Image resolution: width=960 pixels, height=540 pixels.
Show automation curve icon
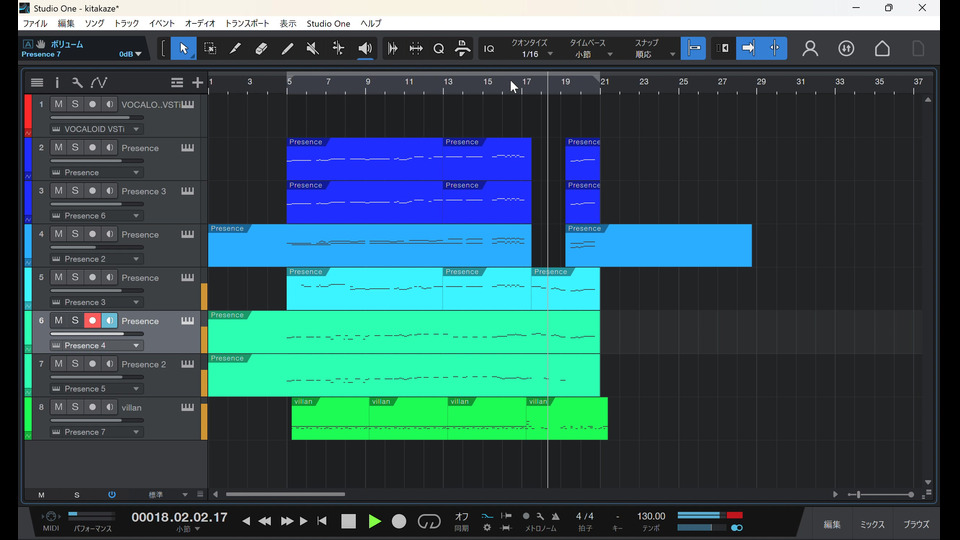click(99, 82)
